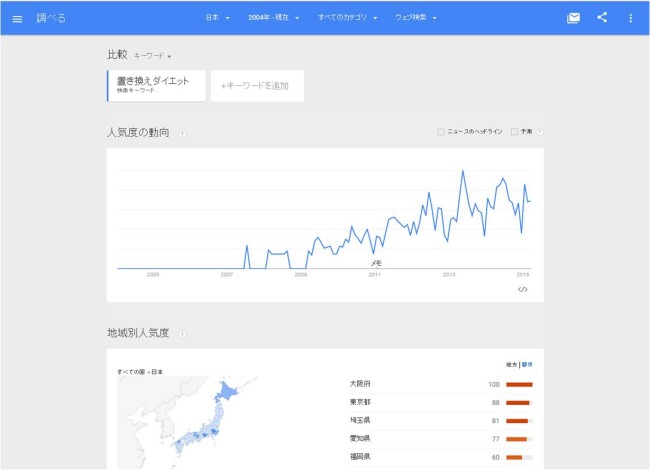
Task: Toggle the 予測 forecast checkbox
Action: click(514, 132)
